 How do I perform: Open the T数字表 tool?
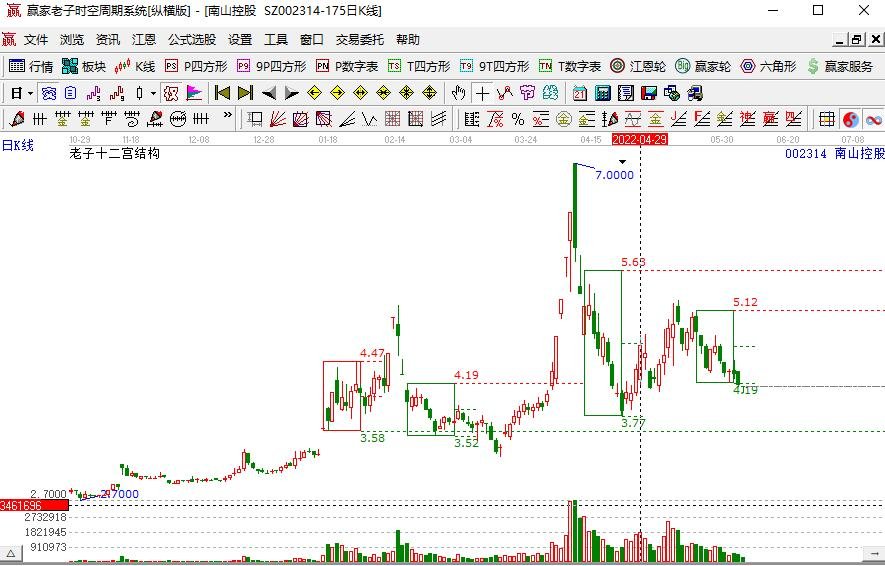[570, 67]
